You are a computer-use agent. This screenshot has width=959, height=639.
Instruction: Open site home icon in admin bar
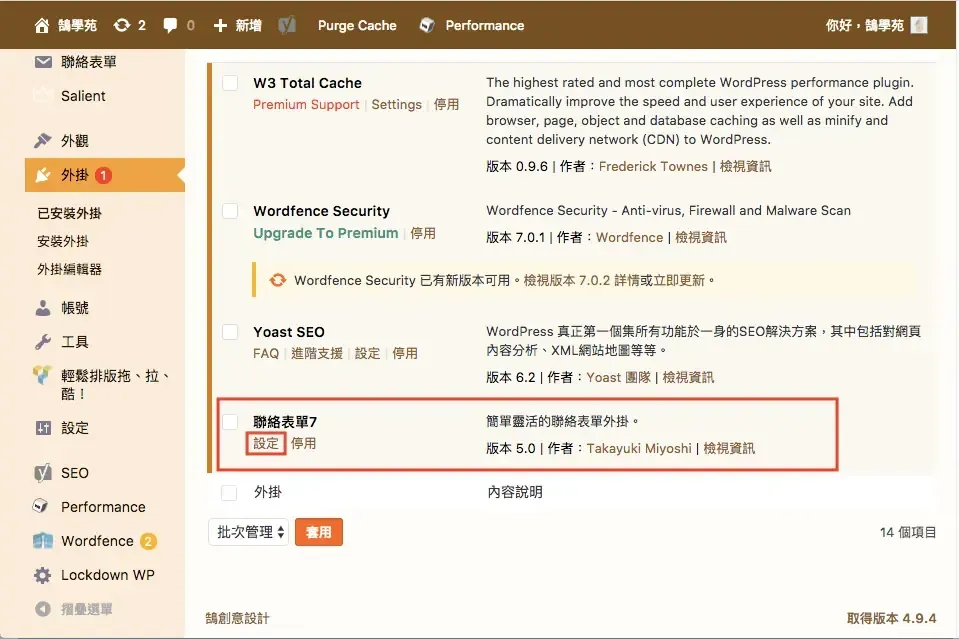(42, 26)
